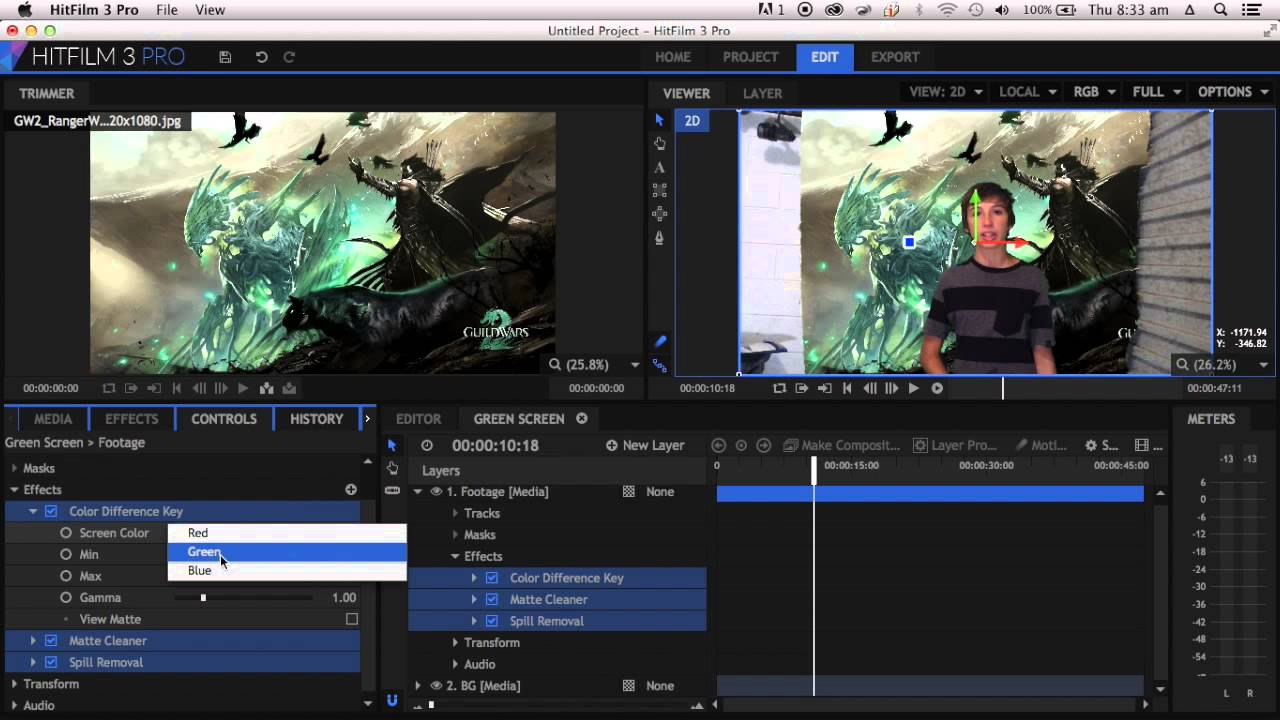Expand the 2. BG layer
1280x720 pixels.
coord(418,685)
